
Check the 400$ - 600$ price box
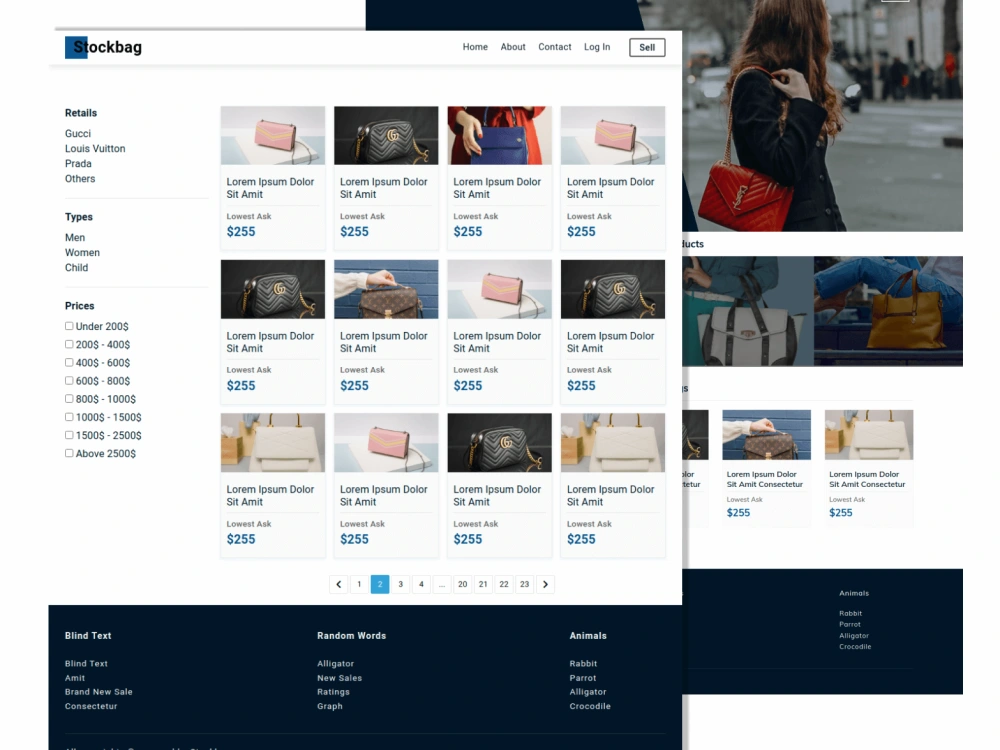pyautogui.click(x=69, y=362)
